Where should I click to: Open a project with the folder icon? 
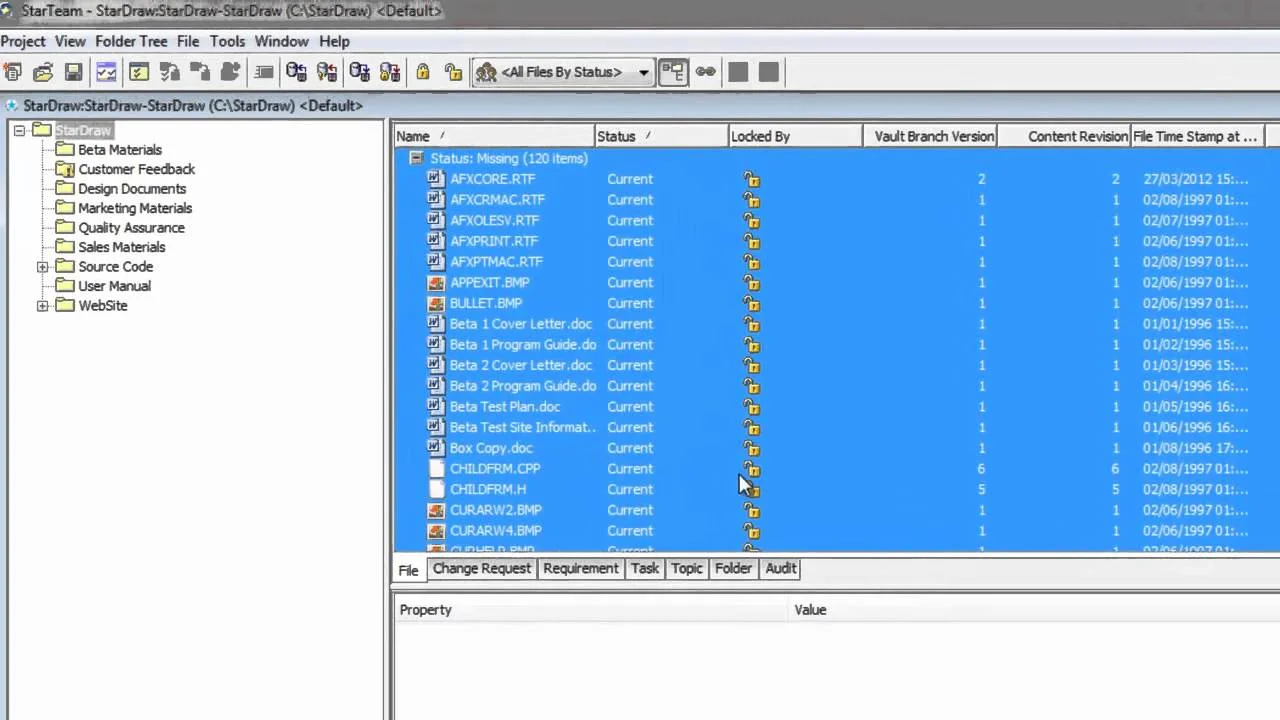pyautogui.click(x=43, y=71)
